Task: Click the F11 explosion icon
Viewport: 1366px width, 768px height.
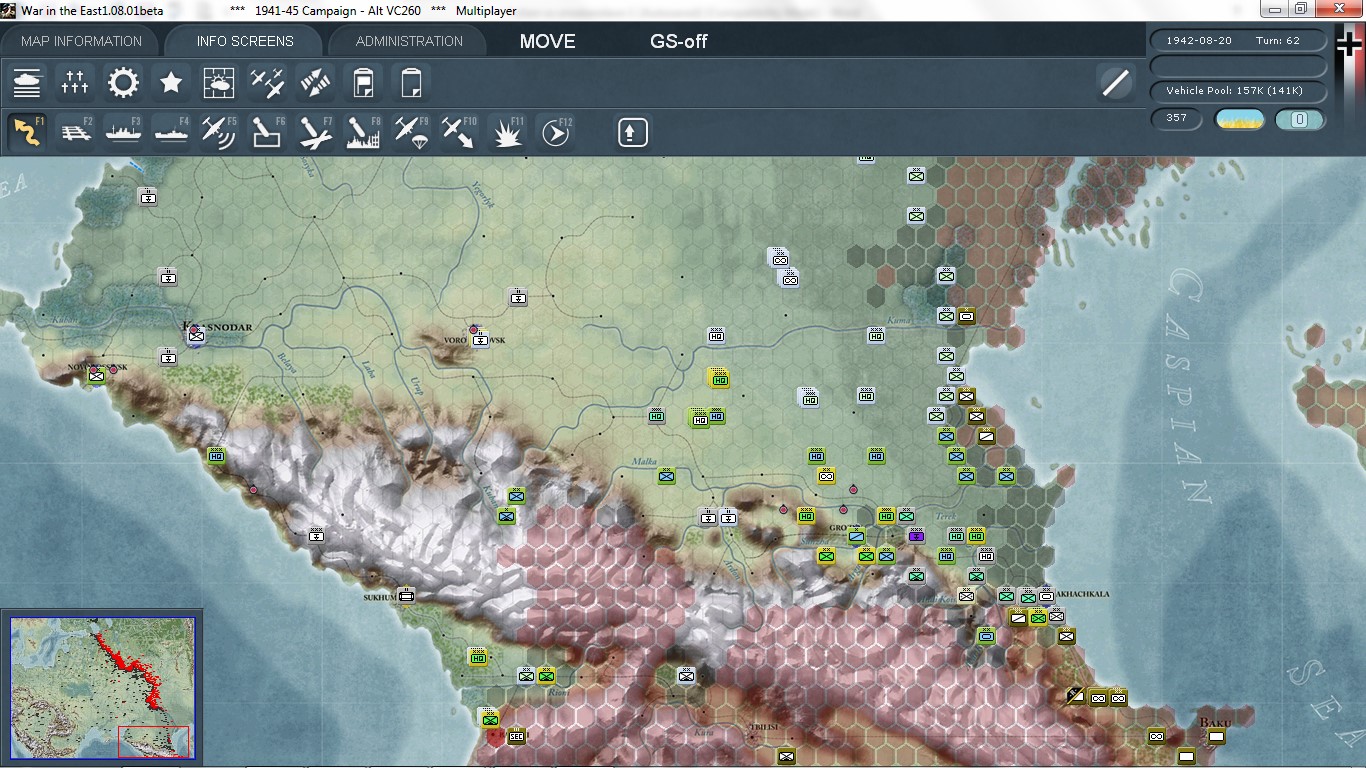Action: [x=507, y=132]
